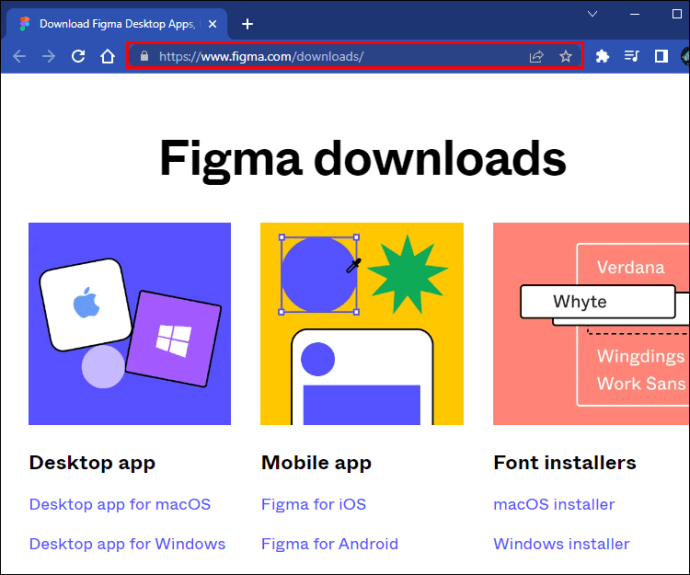This screenshot has height=575, width=690.
Task: Toggle the browser side panel
Action: pyautogui.click(x=661, y=57)
